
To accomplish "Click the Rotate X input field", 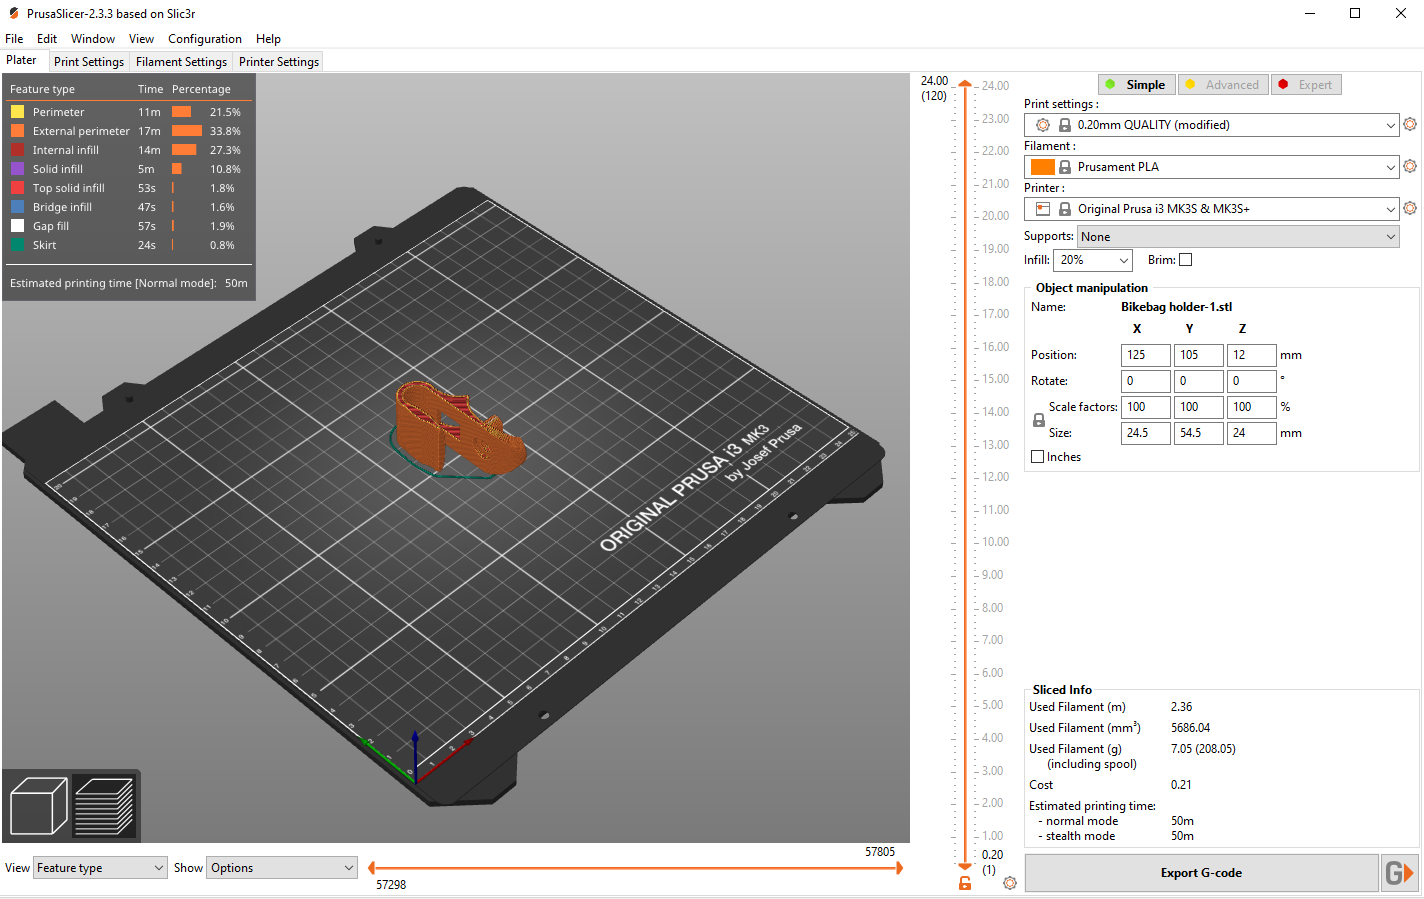I will point(1146,381).
